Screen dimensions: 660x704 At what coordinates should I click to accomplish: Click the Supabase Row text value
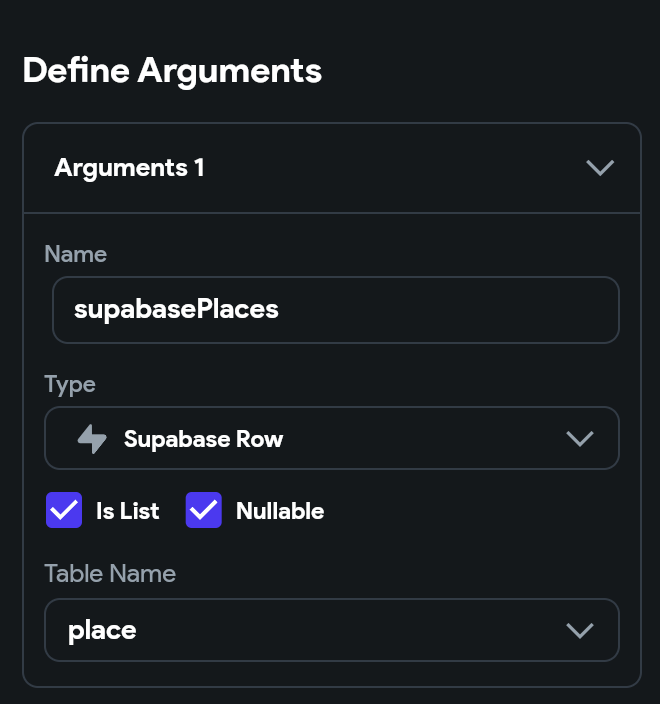click(203, 439)
